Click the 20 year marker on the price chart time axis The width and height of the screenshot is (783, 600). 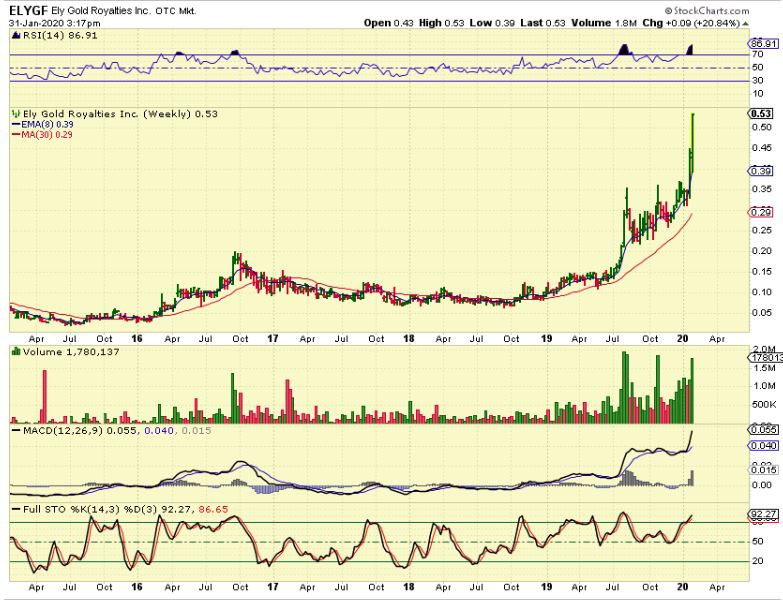683,338
